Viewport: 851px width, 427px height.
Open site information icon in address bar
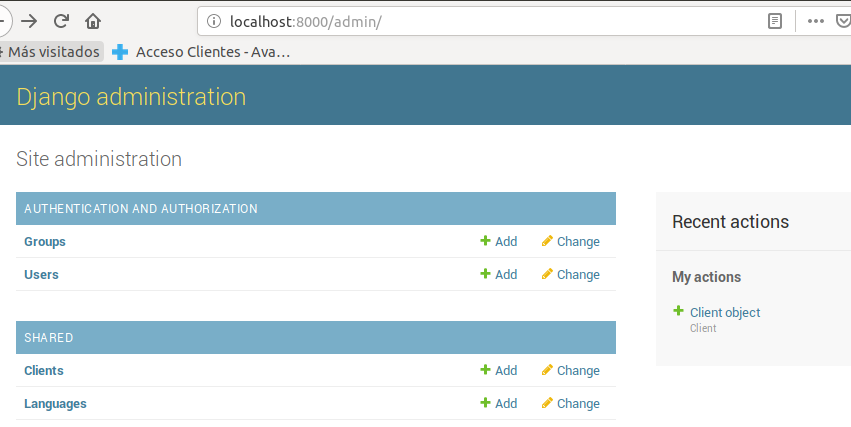tap(214, 21)
